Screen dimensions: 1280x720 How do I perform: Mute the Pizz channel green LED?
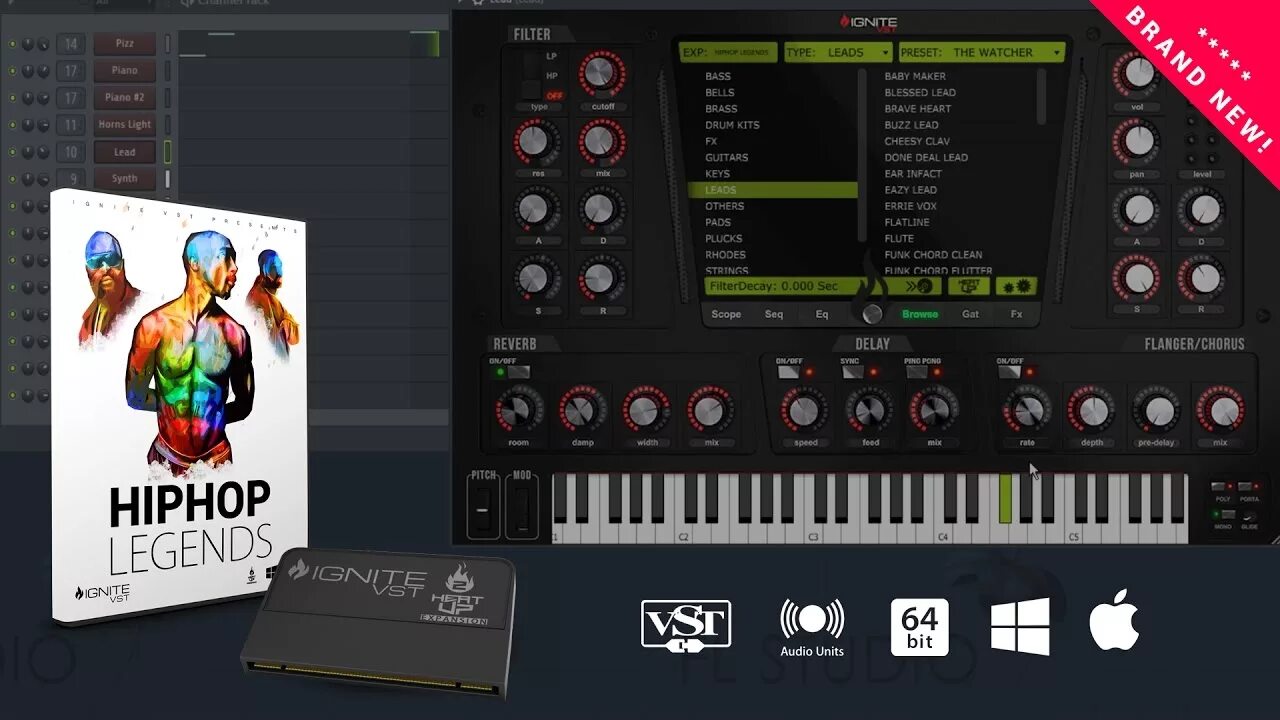point(12,44)
